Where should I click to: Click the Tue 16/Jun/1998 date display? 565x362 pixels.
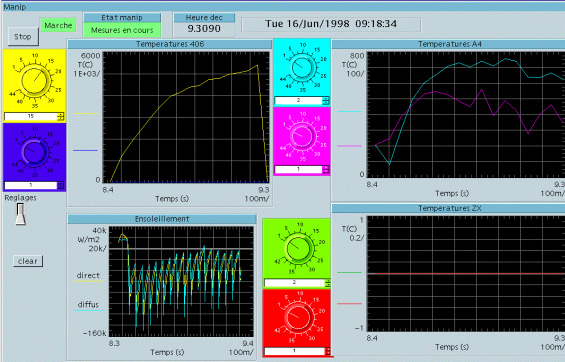click(x=331, y=24)
